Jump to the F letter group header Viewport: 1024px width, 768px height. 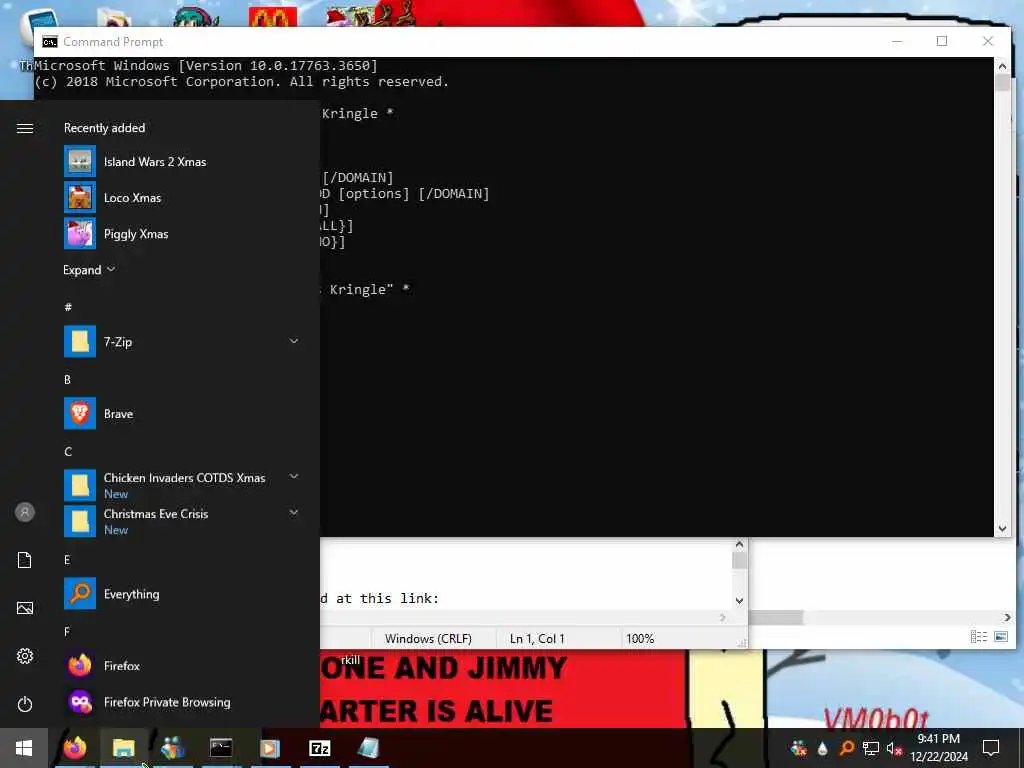[67, 632]
